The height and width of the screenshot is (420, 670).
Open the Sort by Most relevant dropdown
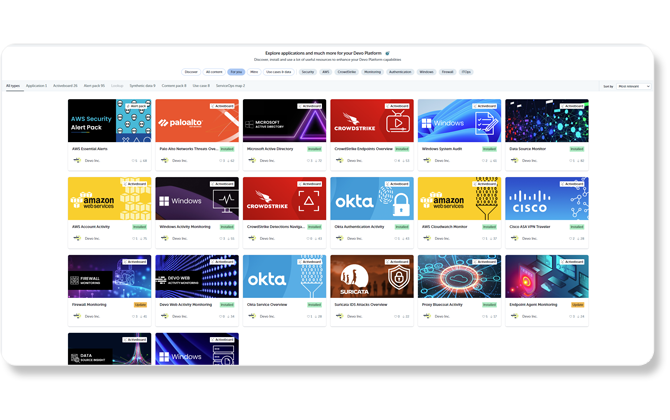tap(634, 86)
